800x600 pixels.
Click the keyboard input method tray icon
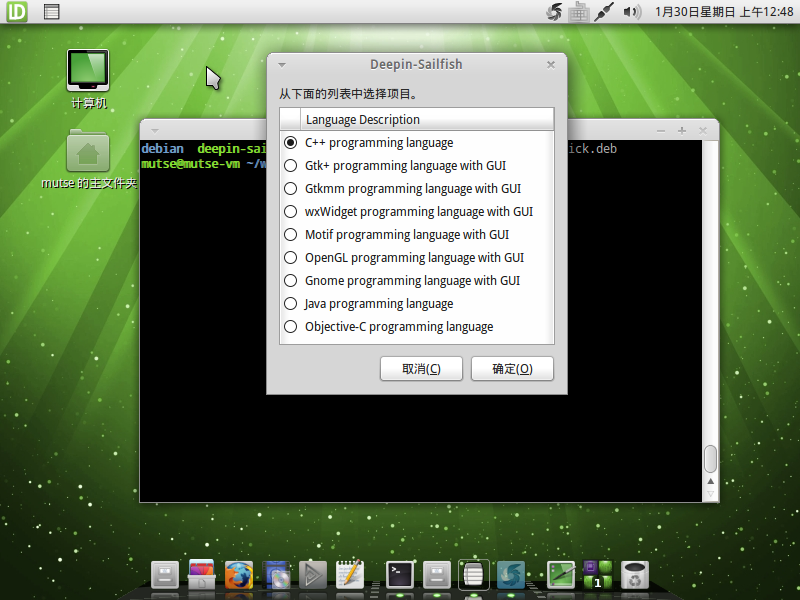pos(579,12)
